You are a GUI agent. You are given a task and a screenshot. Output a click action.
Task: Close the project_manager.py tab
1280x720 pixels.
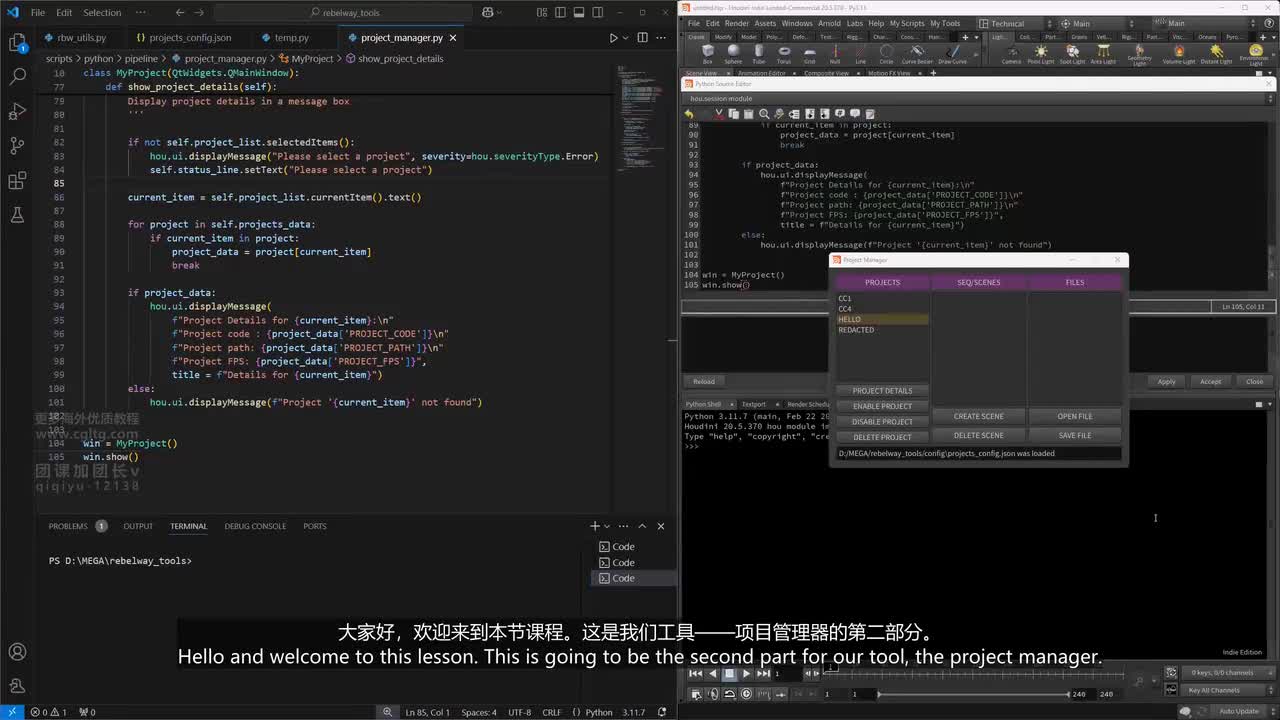pyautogui.click(x=453, y=38)
